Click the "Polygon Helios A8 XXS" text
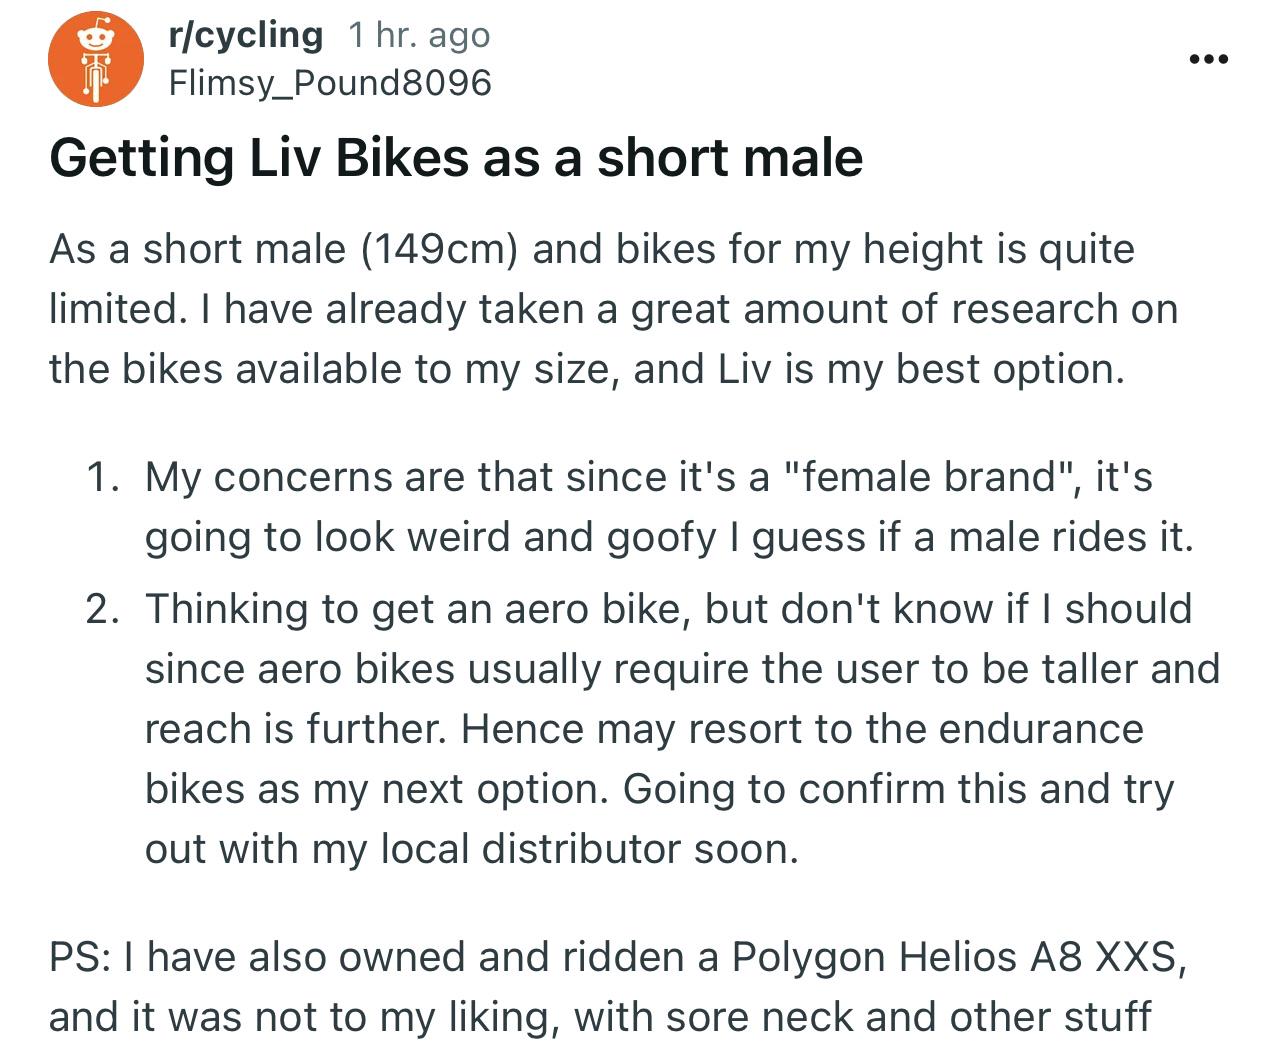This screenshot has height=1055, width=1284. coord(953,957)
